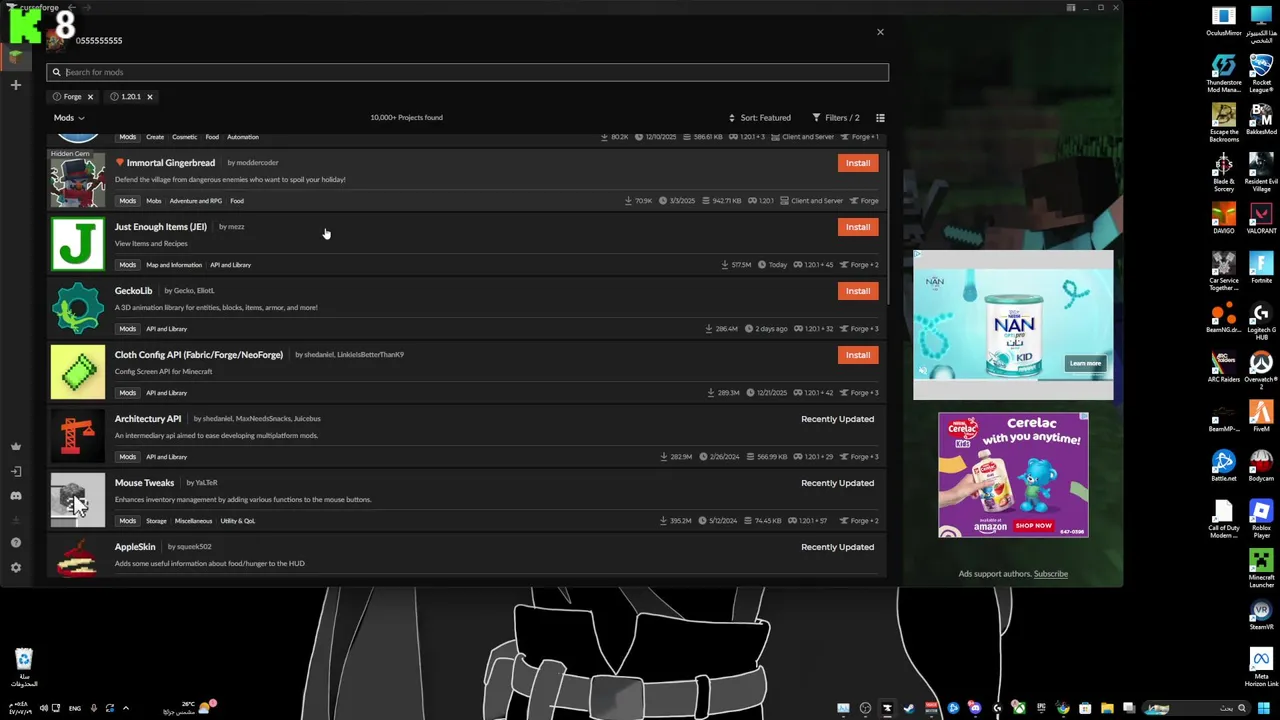Open the Recycle Bin desktop icon
The width and height of the screenshot is (1280, 720).
point(24,668)
